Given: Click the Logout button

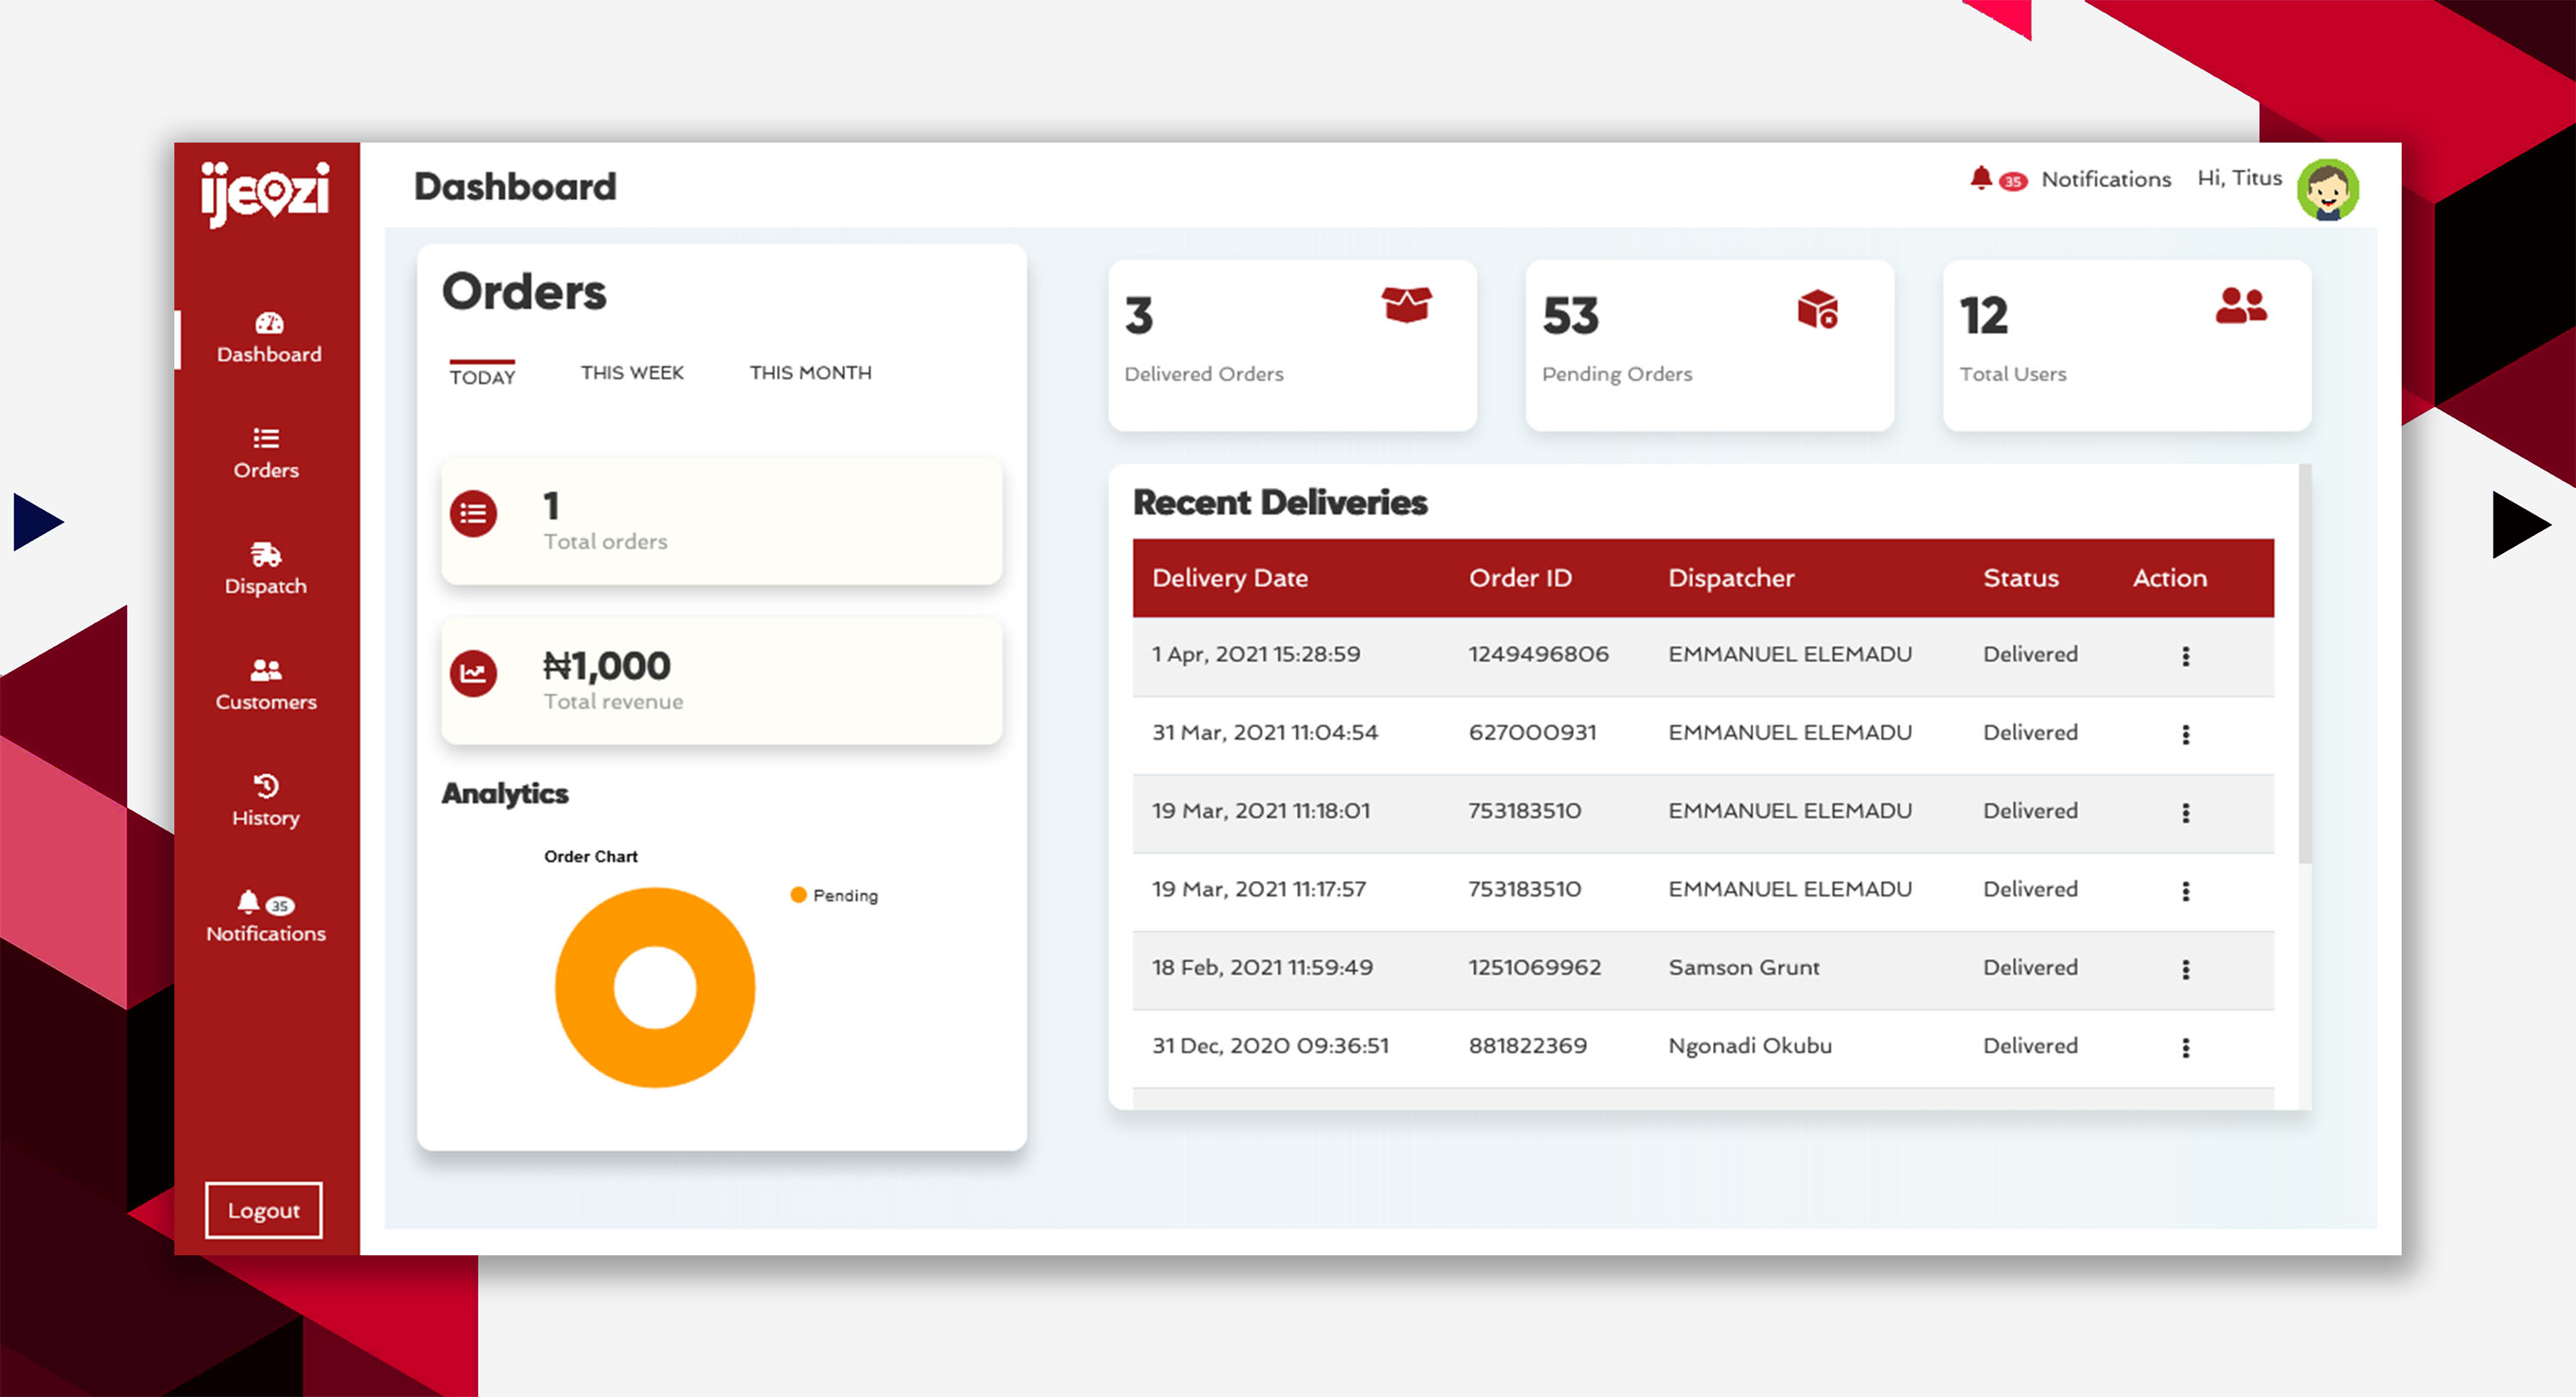Looking at the screenshot, I should [x=264, y=1210].
